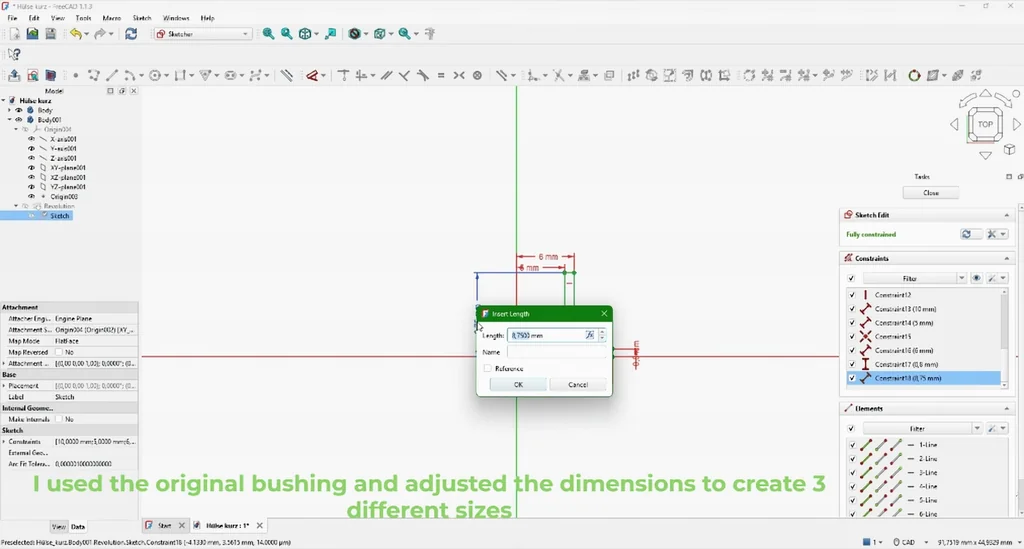Cancel the Insert Length dialog
1024x549 pixels.
pyautogui.click(x=578, y=384)
